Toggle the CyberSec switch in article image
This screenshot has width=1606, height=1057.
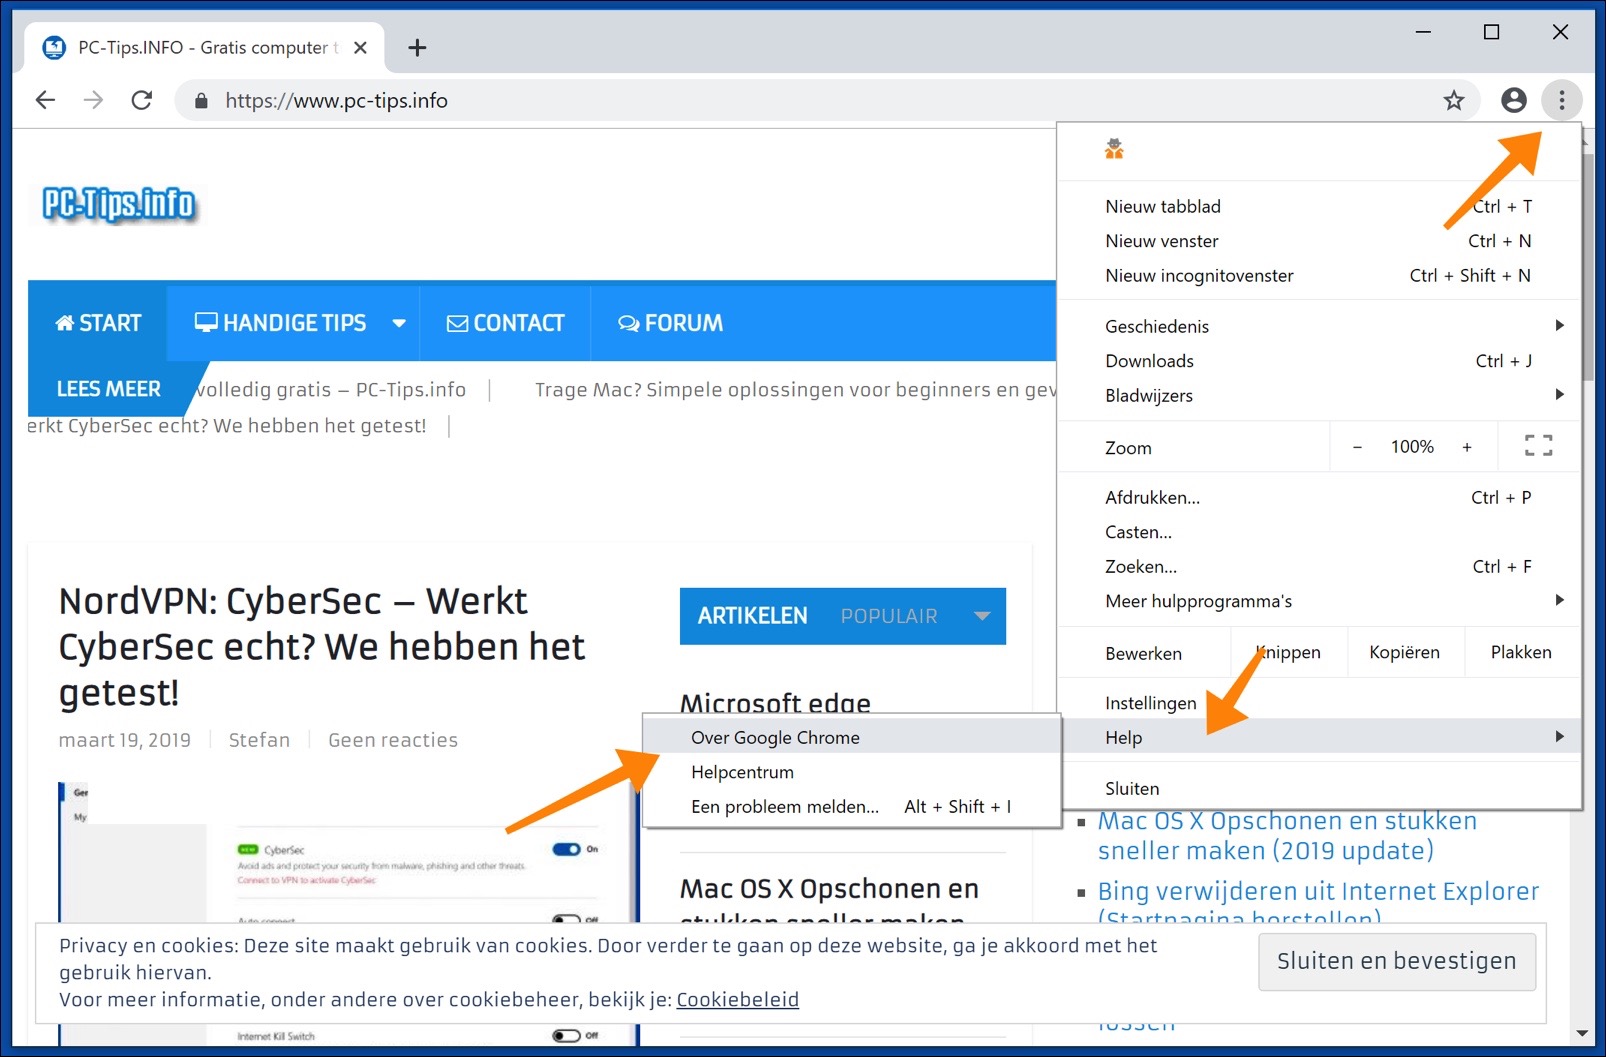tap(566, 849)
